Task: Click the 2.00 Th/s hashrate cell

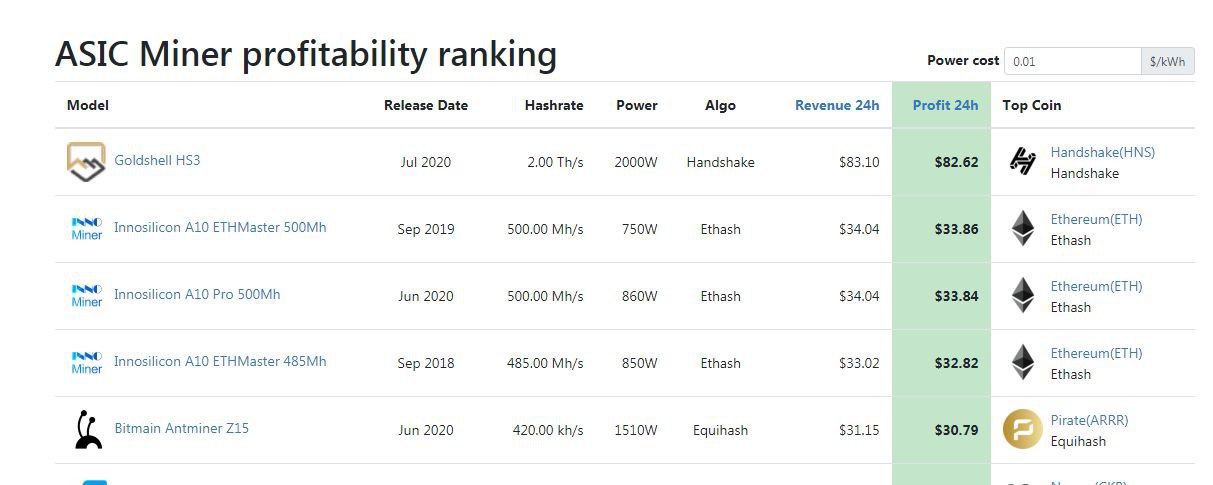Action: tap(555, 162)
